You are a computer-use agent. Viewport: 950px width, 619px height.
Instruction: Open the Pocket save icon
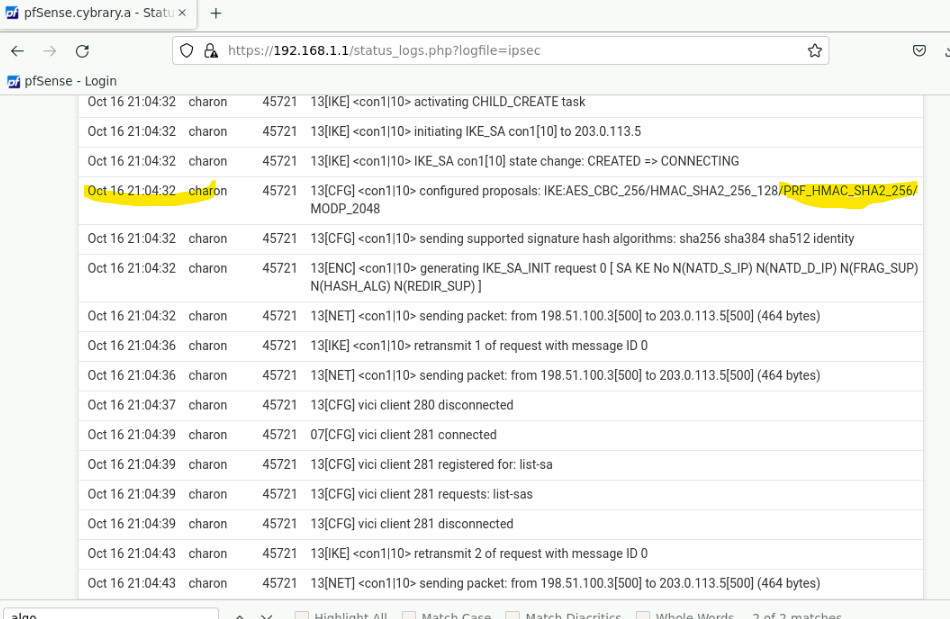point(919,51)
